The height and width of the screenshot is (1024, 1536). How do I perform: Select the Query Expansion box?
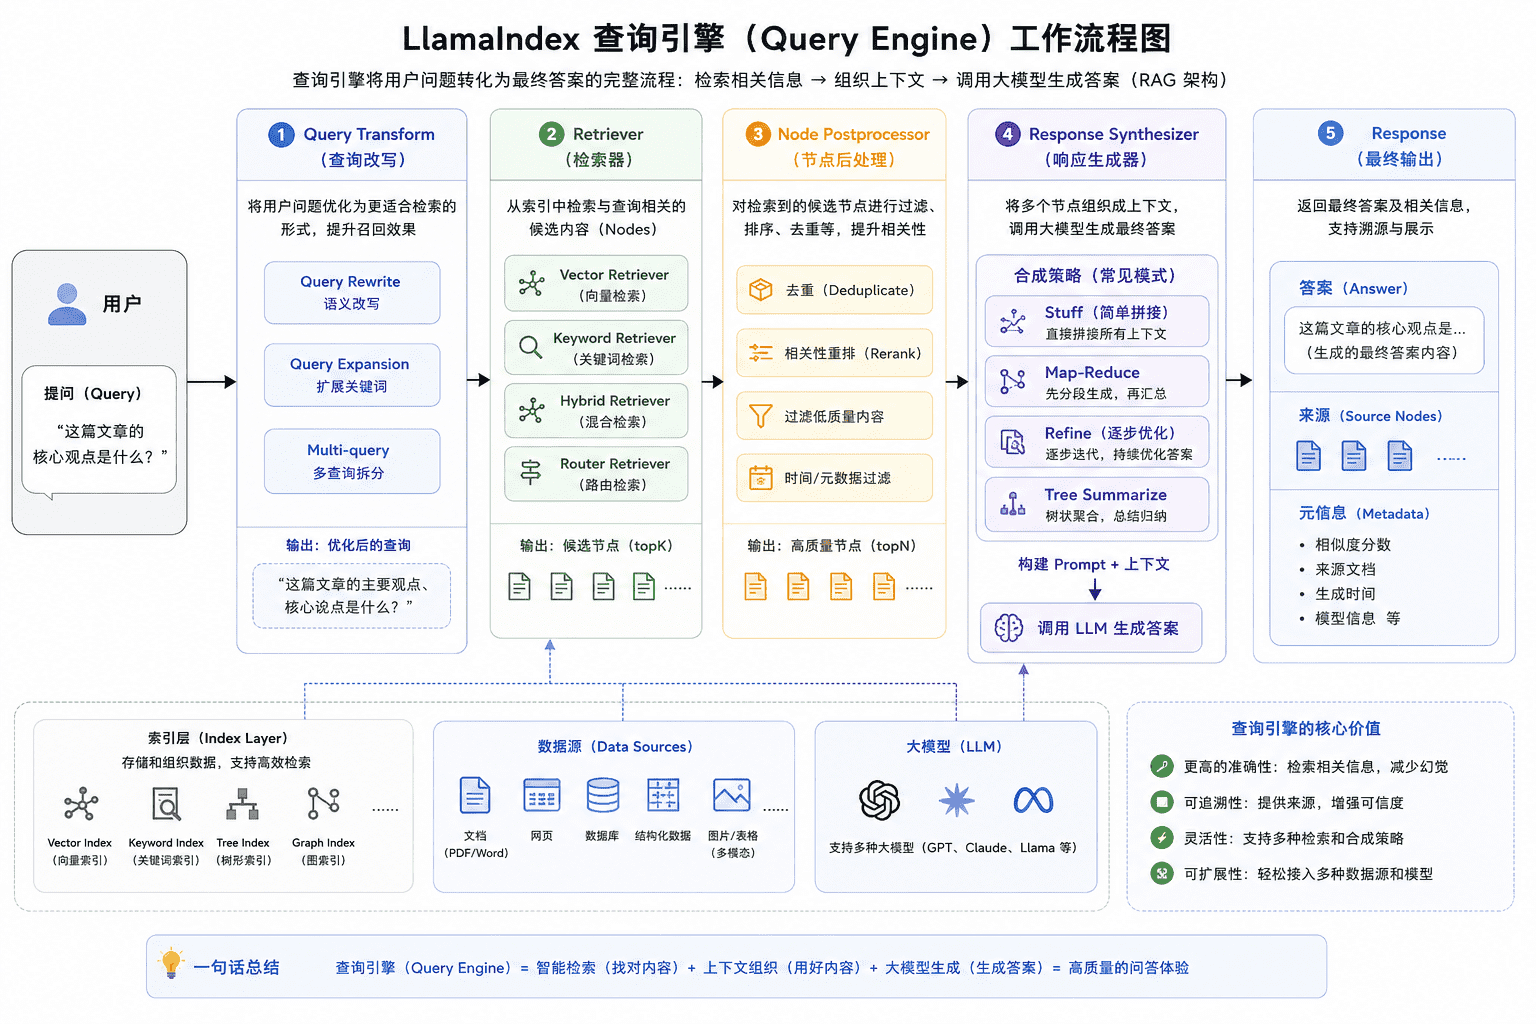[352, 375]
